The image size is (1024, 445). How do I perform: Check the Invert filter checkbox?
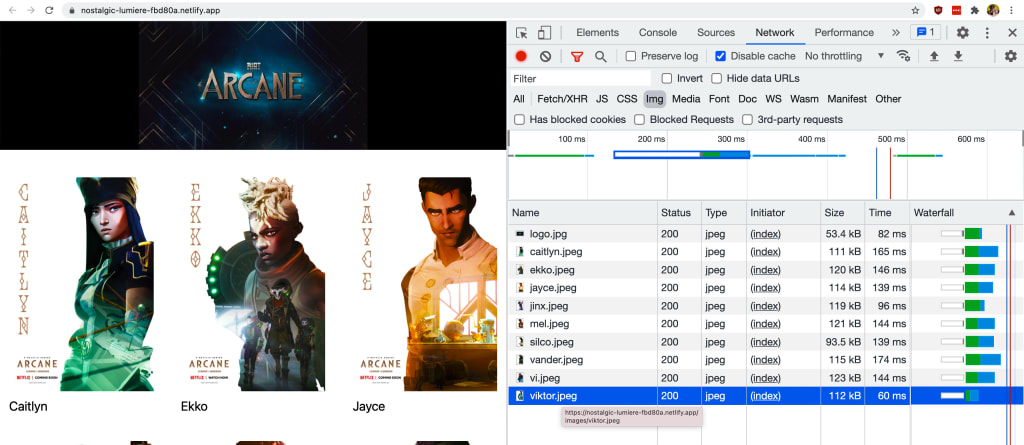pyautogui.click(x=667, y=78)
